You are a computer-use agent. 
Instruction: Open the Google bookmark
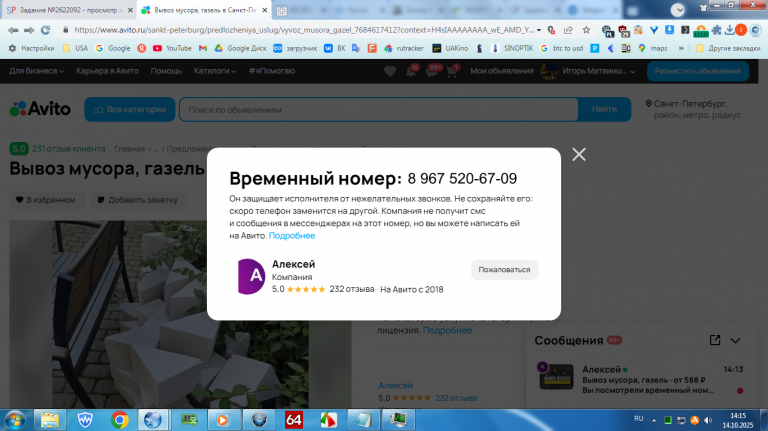point(113,48)
